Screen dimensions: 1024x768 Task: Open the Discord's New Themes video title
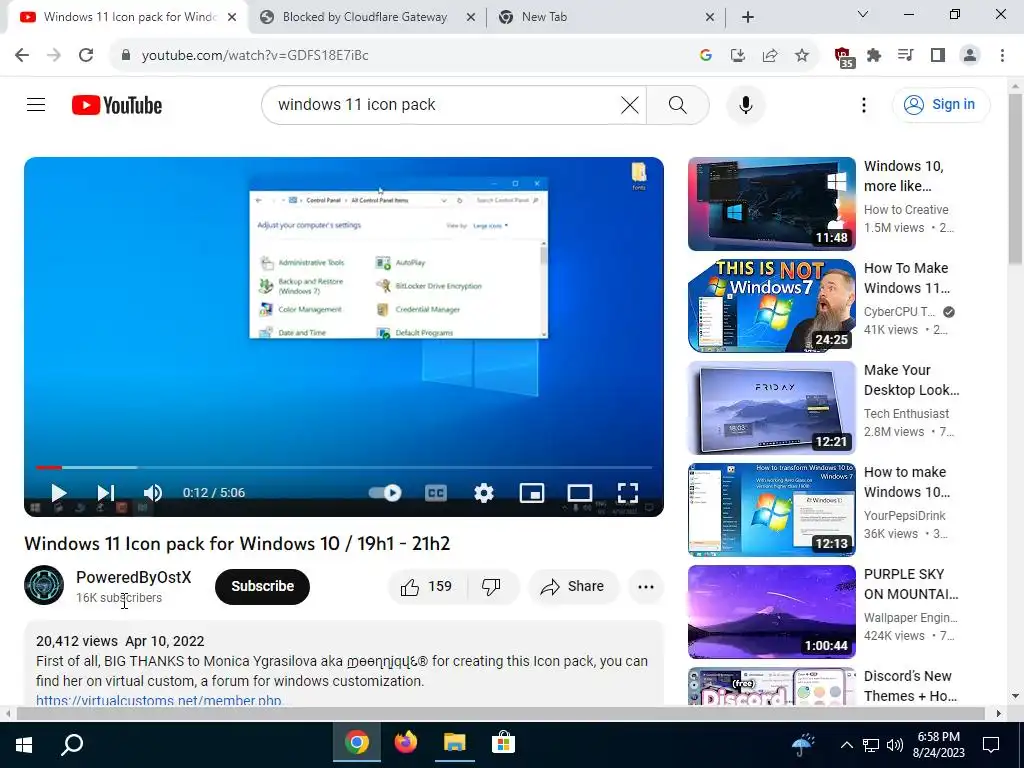click(910, 686)
